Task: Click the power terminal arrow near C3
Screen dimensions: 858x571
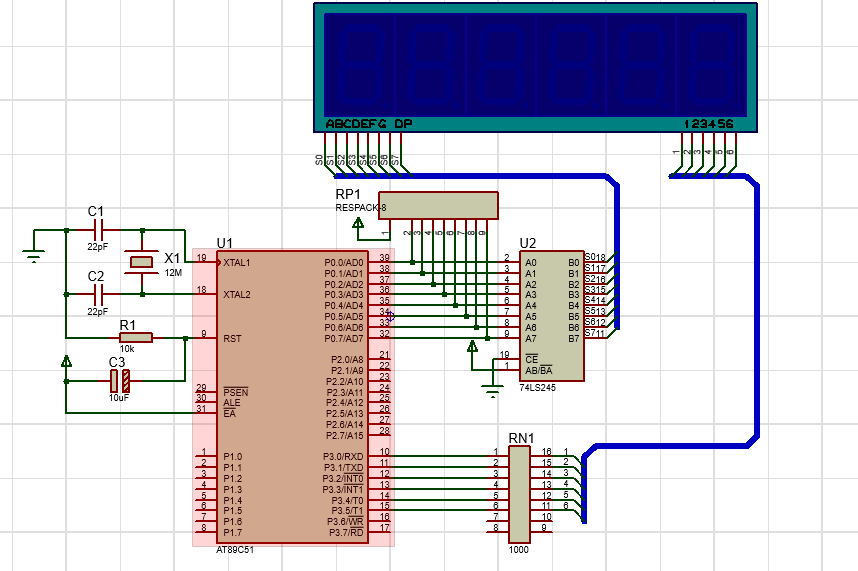Action: (66, 361)
